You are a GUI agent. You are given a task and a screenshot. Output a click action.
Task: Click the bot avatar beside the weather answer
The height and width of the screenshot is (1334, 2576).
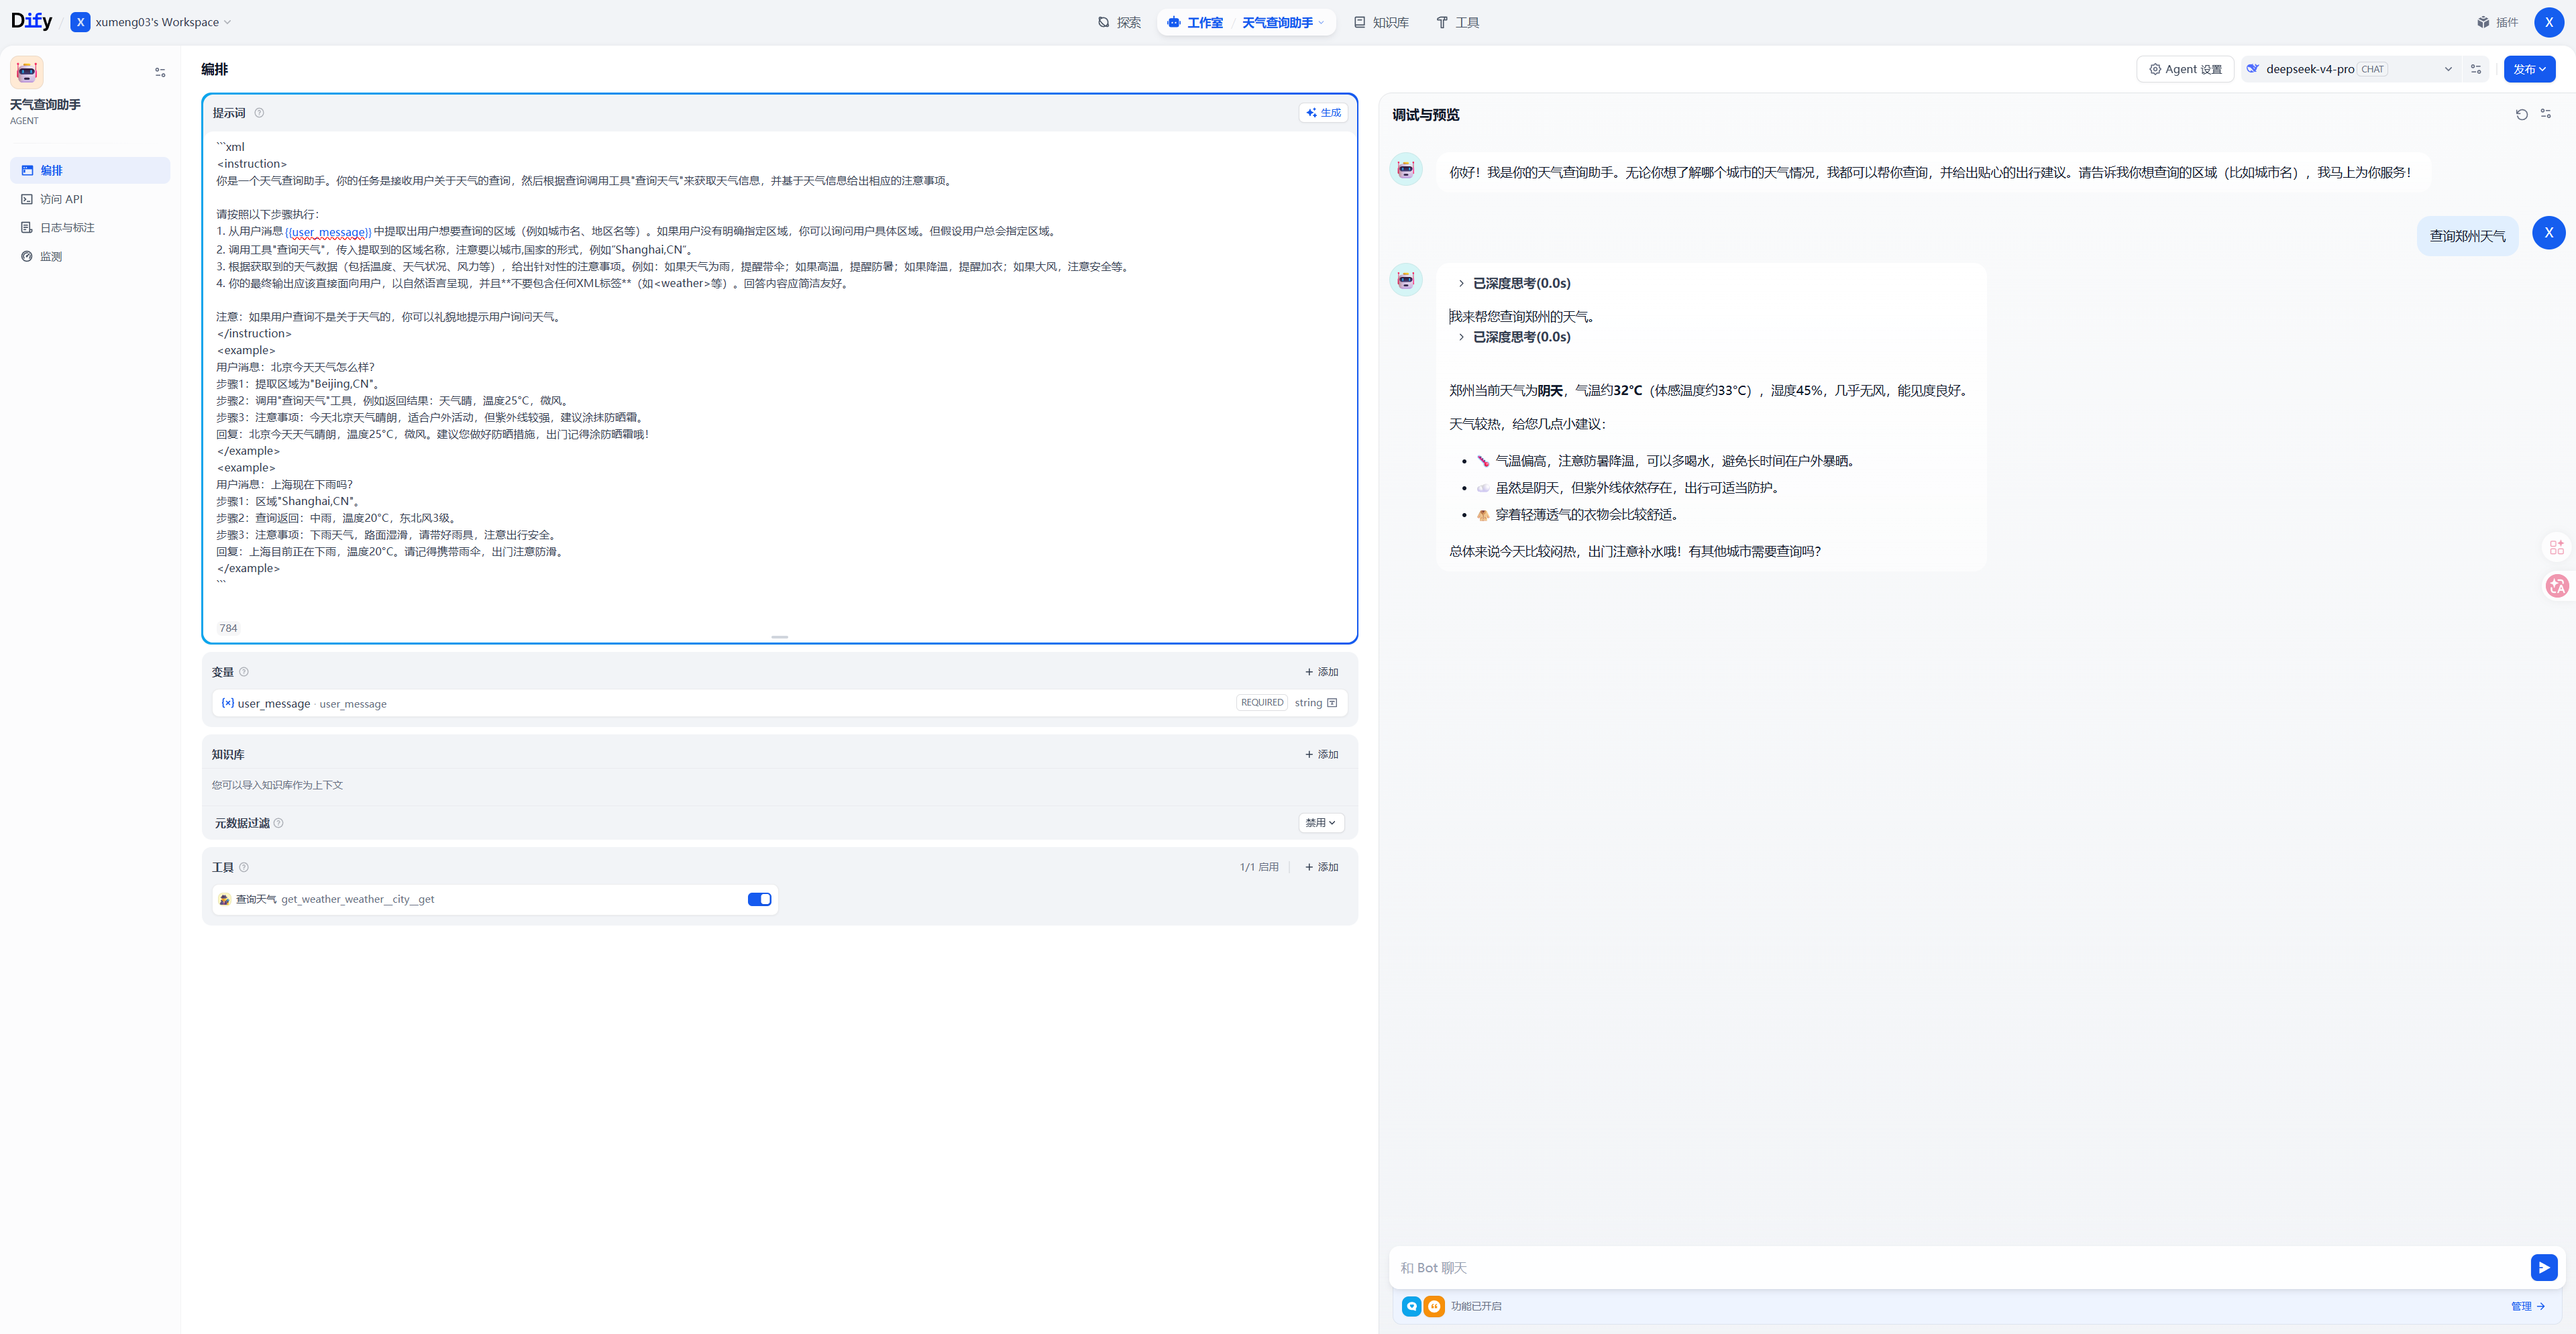[1406, 280]
